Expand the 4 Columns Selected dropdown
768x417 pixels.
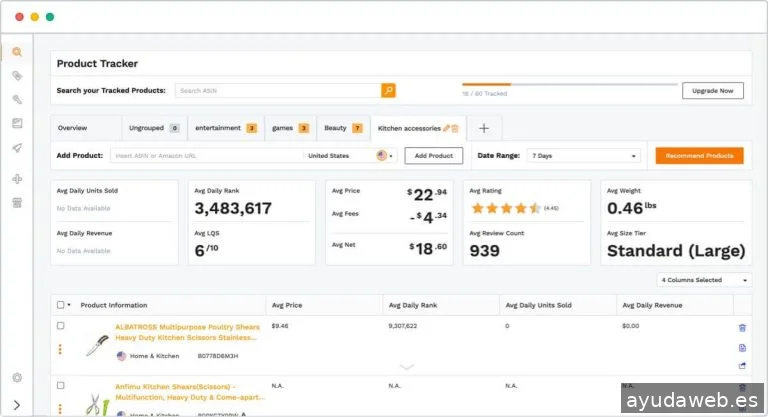705,280
